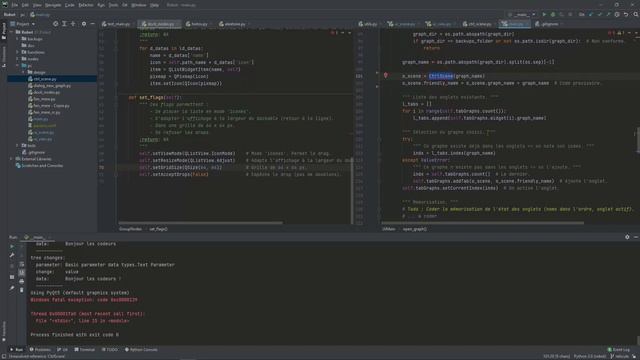
Task: Open the Code menu
Action: click(x=70, y=5)
